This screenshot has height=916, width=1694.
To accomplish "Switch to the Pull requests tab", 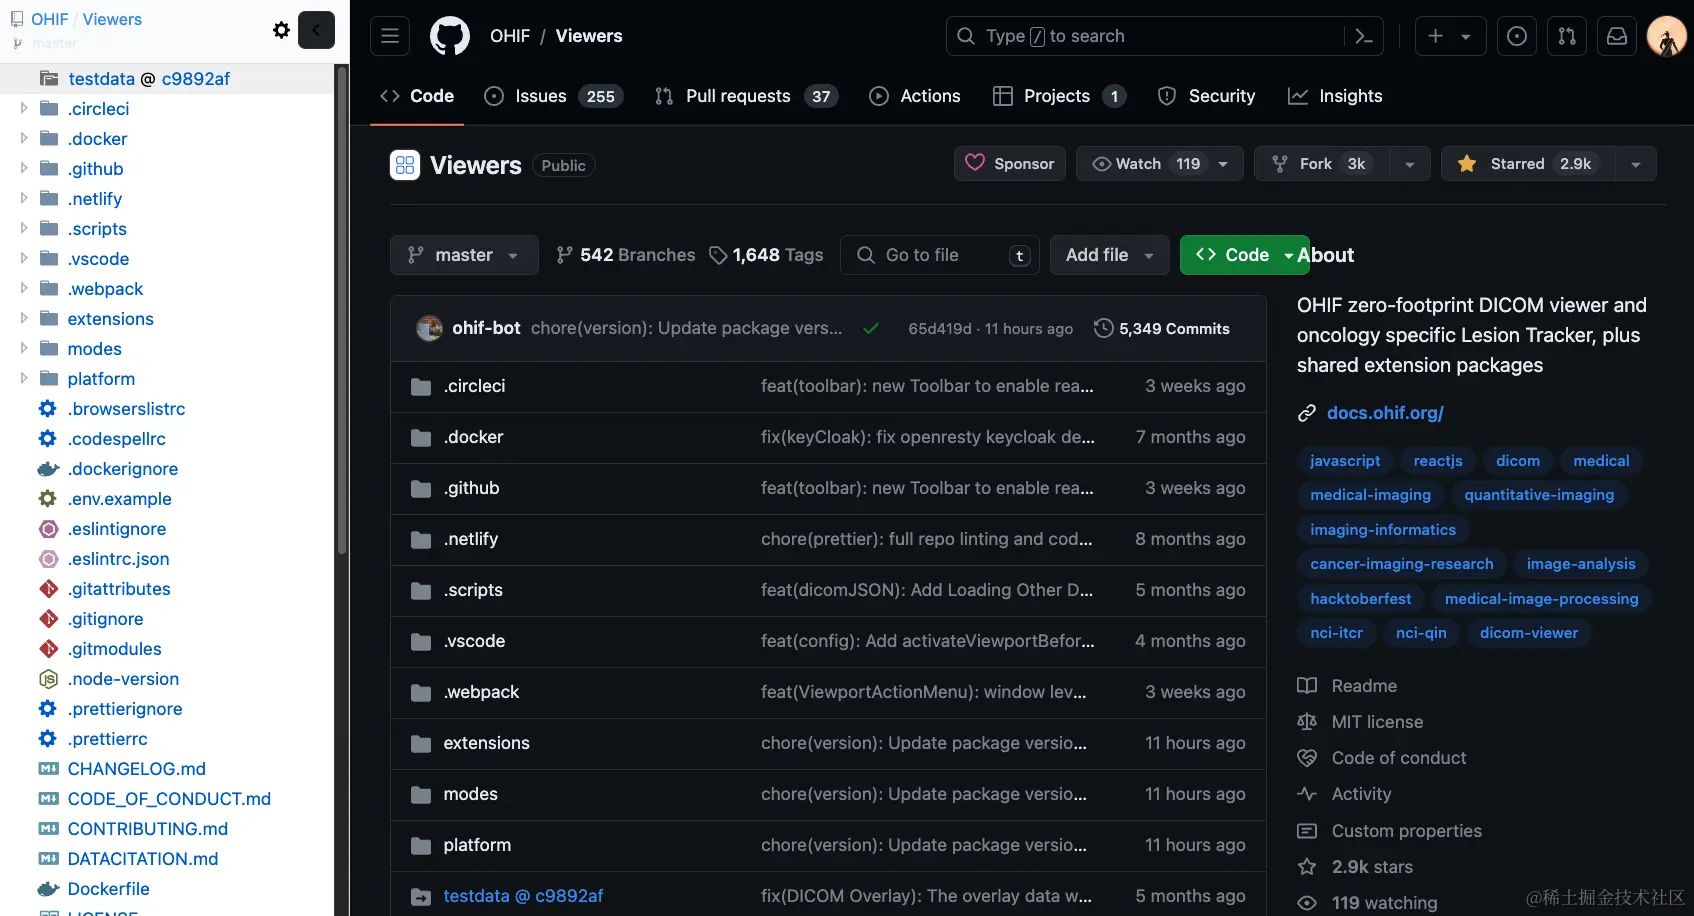I will coord(746,96).
